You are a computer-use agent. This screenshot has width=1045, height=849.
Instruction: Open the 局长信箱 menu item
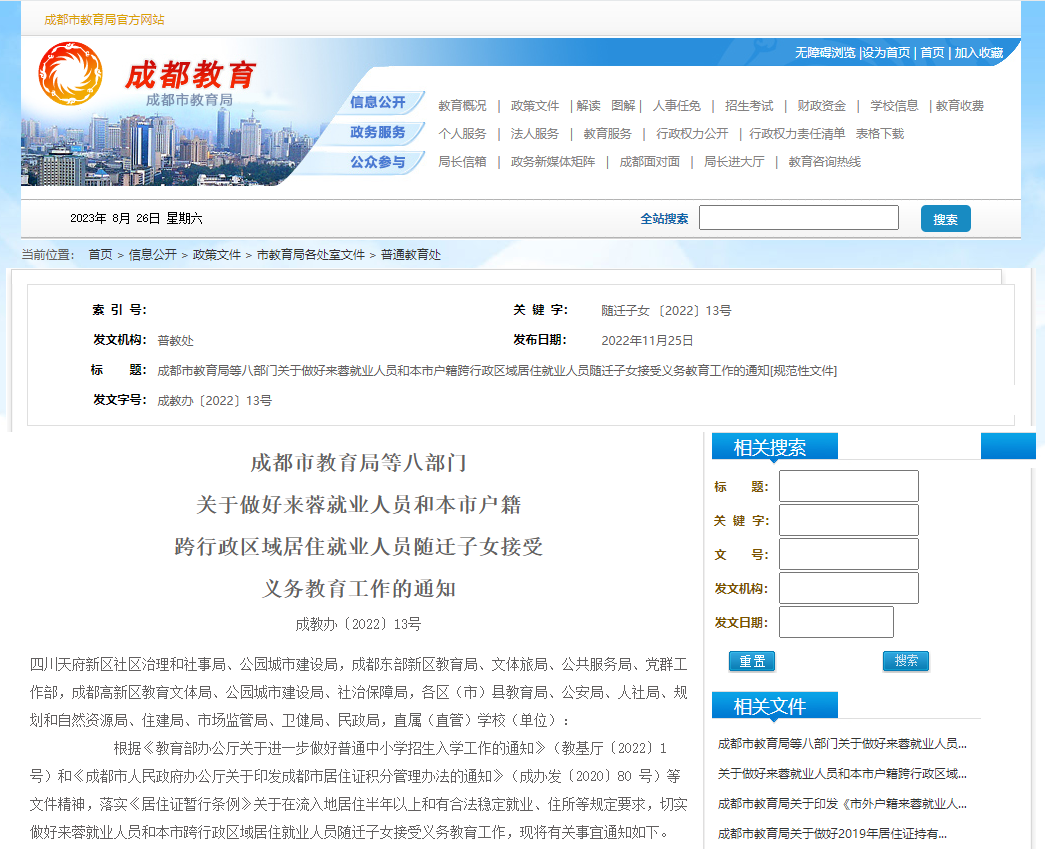[460, 161]
